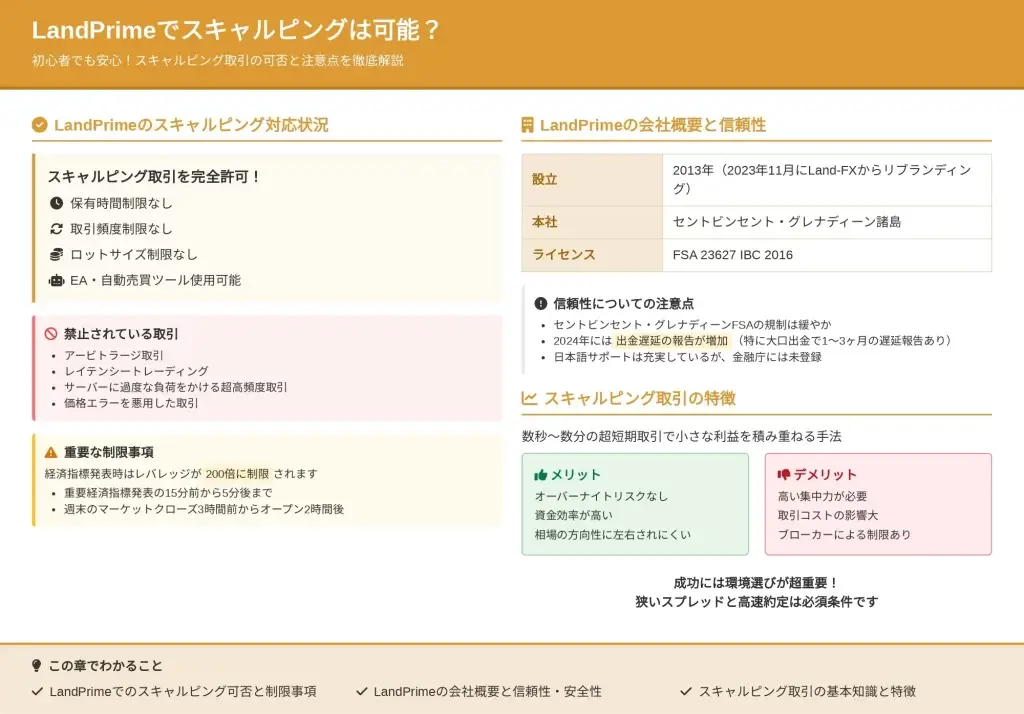Click the check-circle icon beside スキャルピング対応状況
This screenshot has height=714, width=1024.
click(x=40, y=125)
